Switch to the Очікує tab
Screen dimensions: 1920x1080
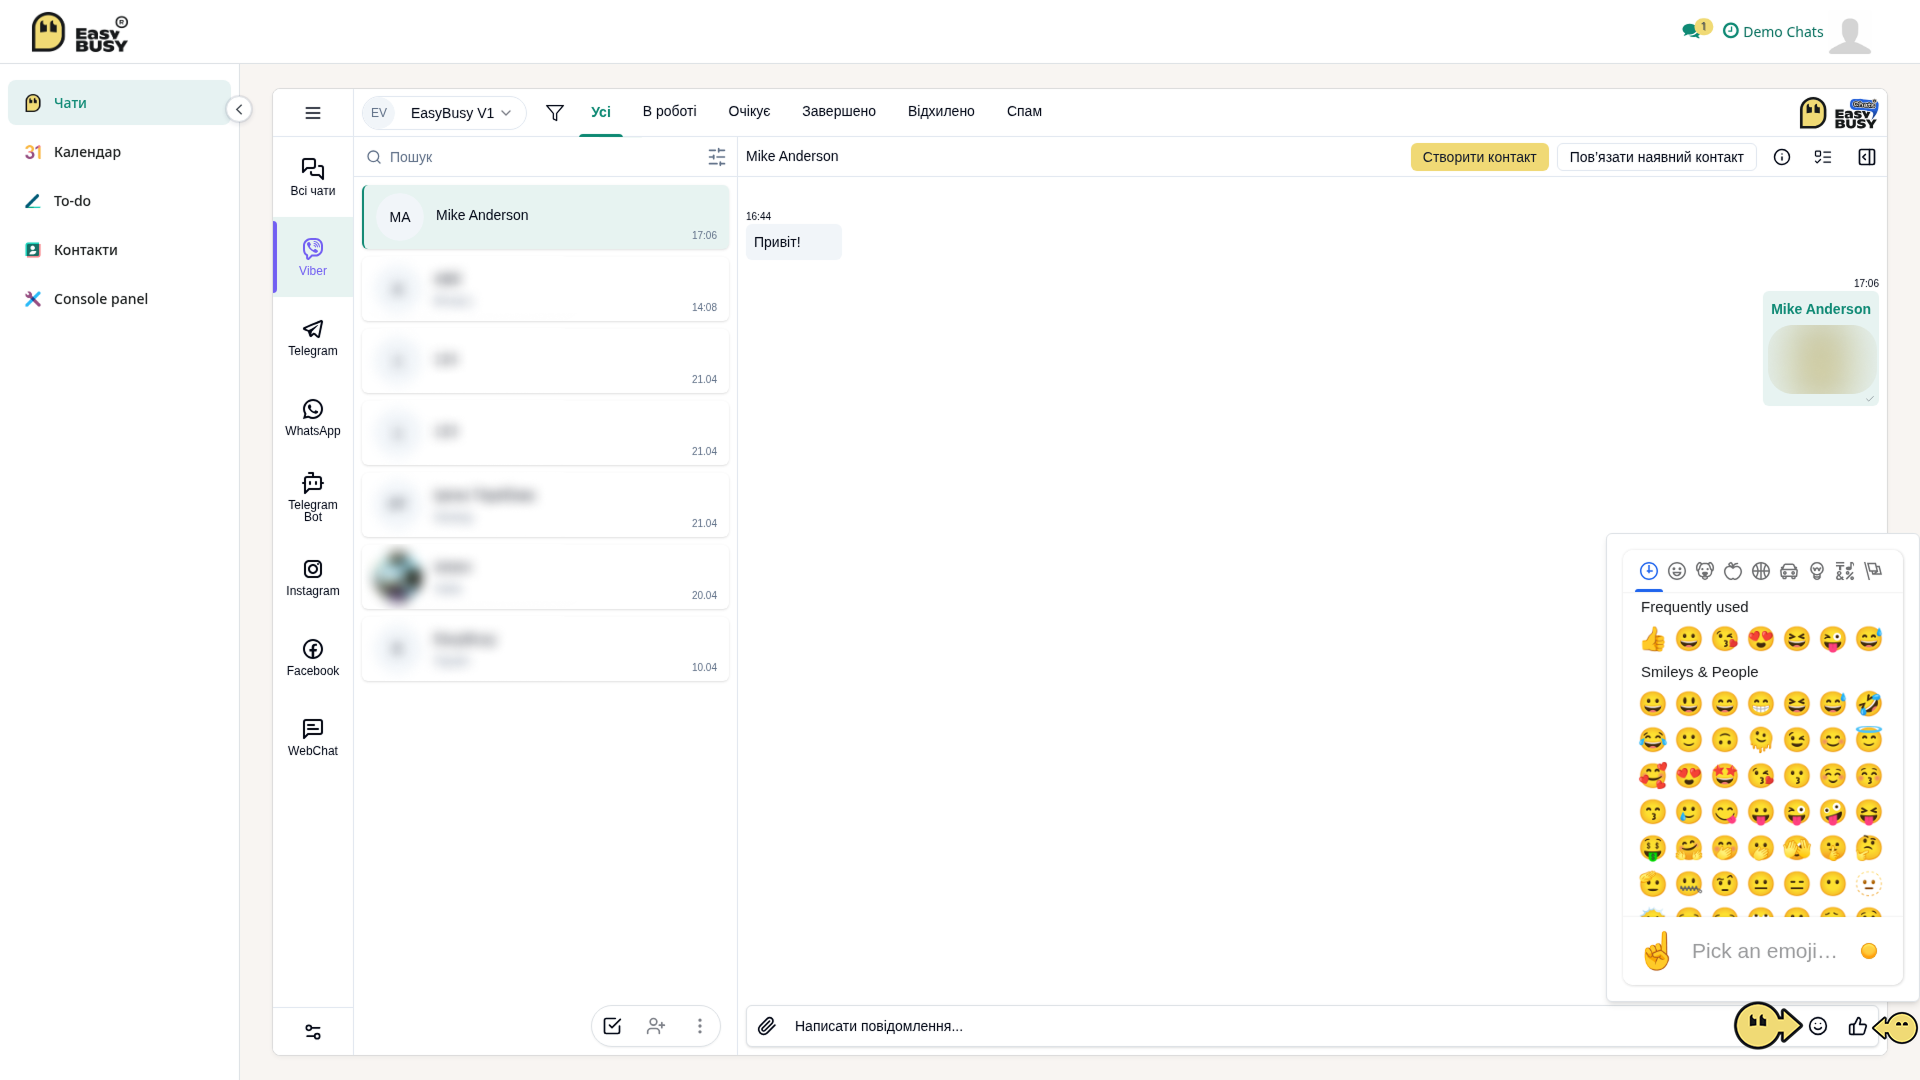[x=749, y=111]
